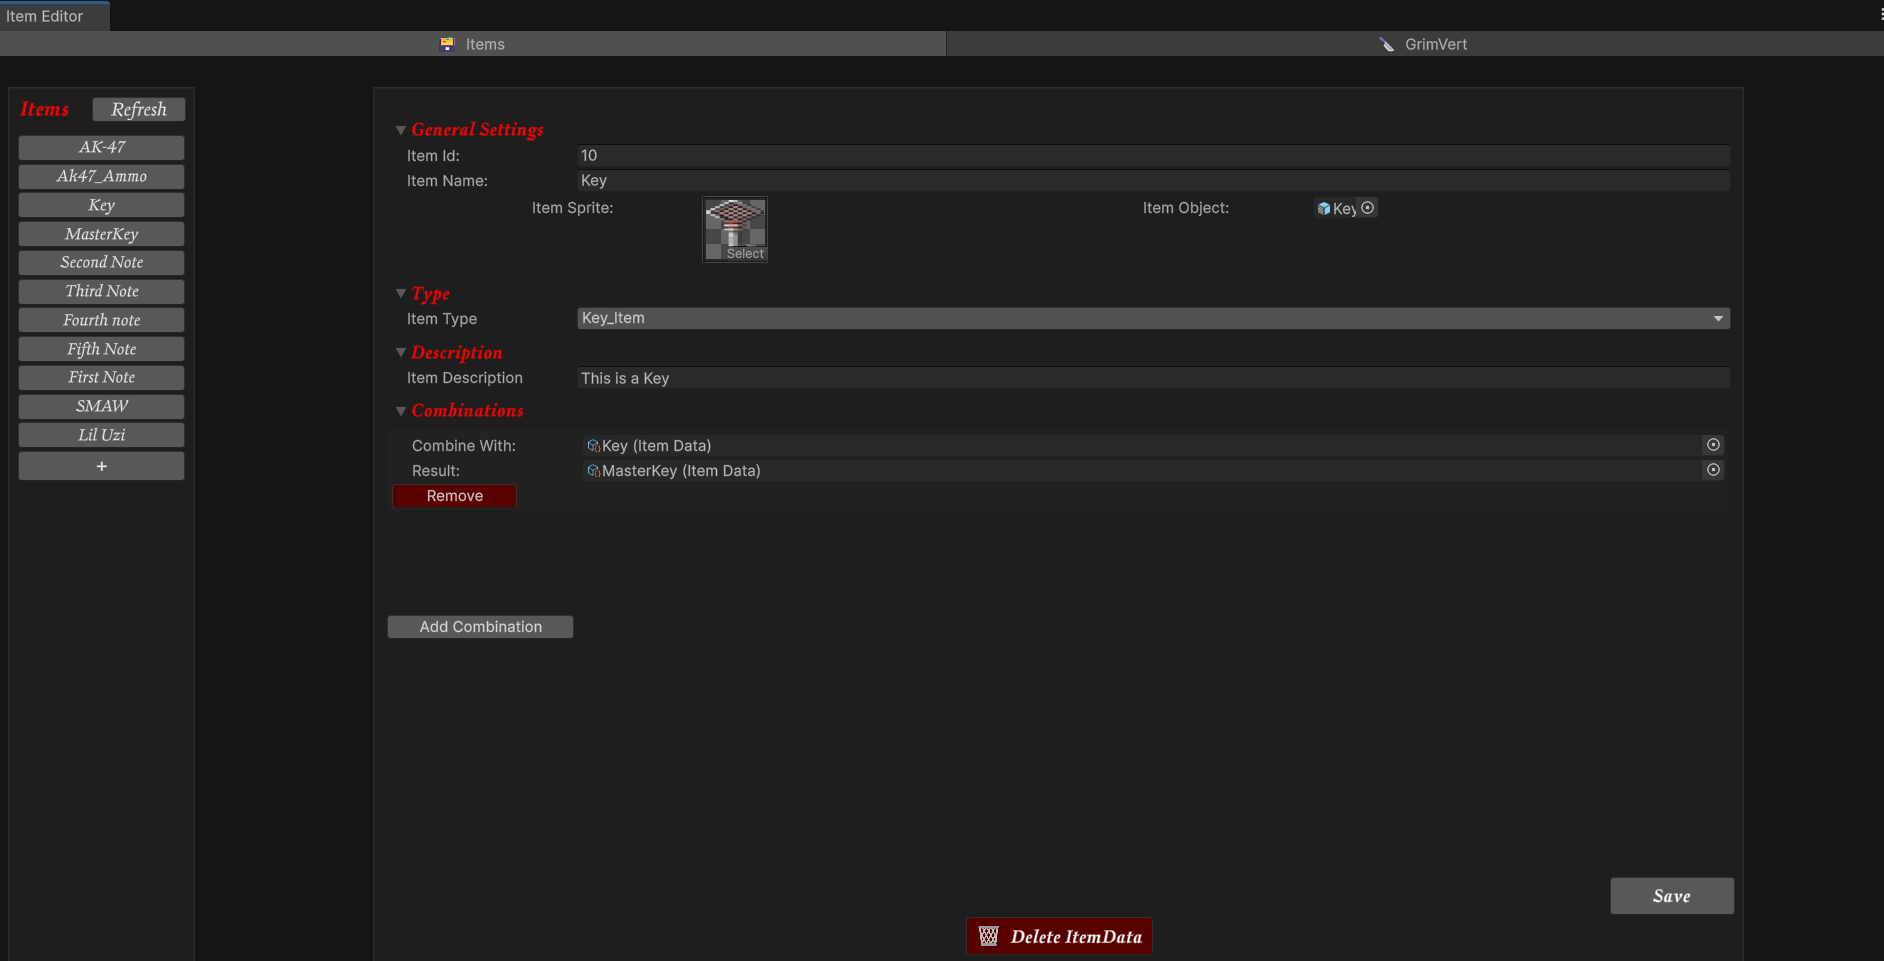Click the Key prefab cube icon
The height and width of the screenshot is (961, 1884).
pyautogui.click(x=1324, y=208)
